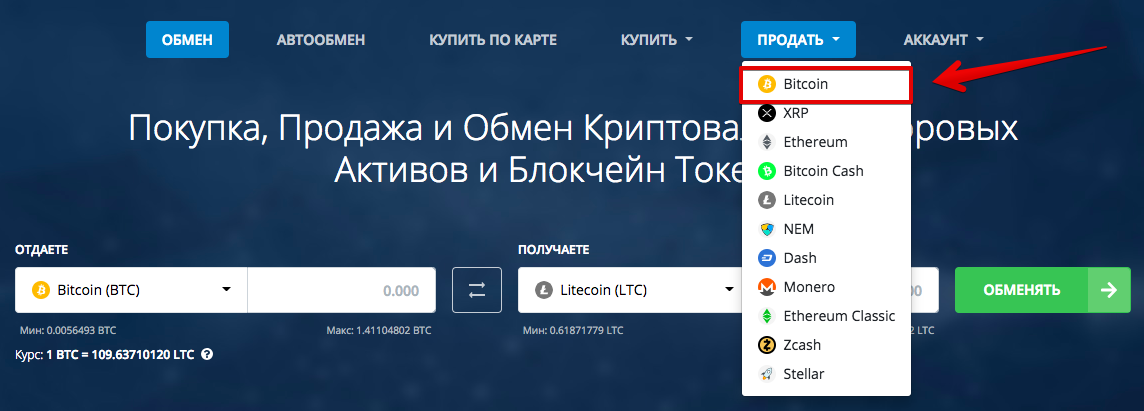
Task: Pick NEM from the ПРОДАТЬ menu
Action: tap(826, 229)
